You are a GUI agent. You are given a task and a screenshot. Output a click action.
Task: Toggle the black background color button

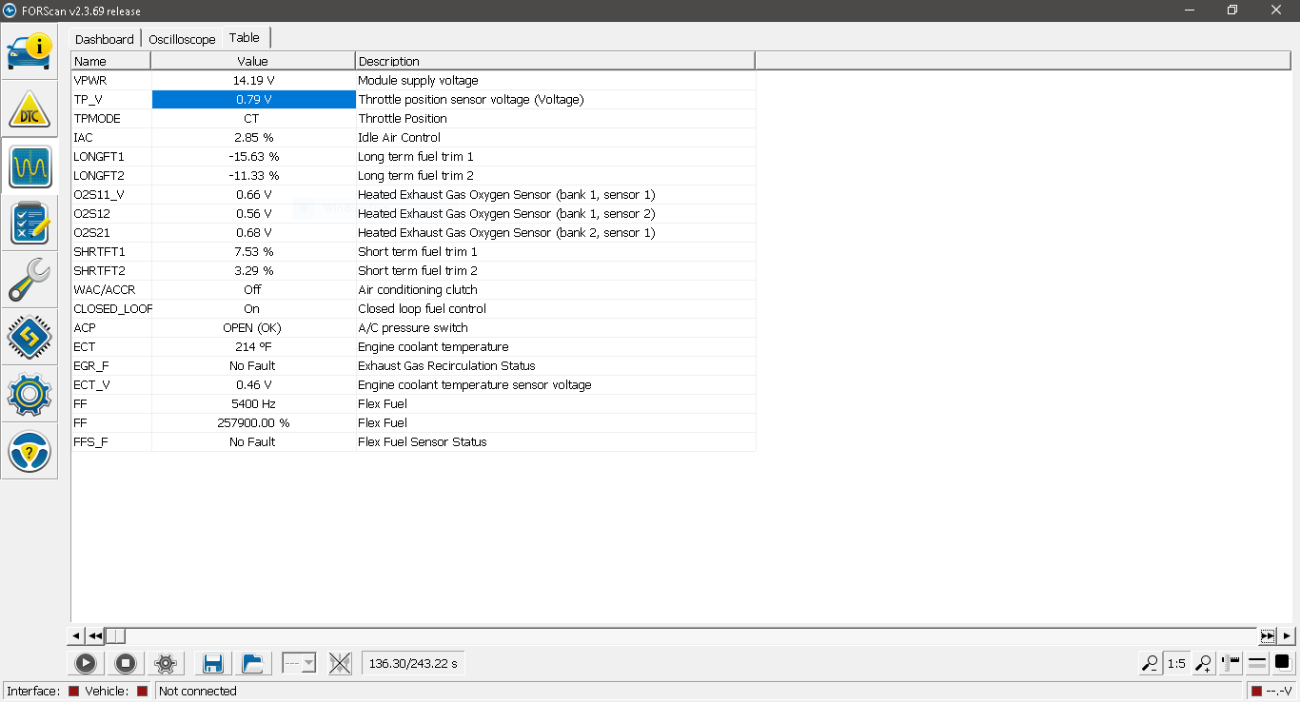point(1282,663)
